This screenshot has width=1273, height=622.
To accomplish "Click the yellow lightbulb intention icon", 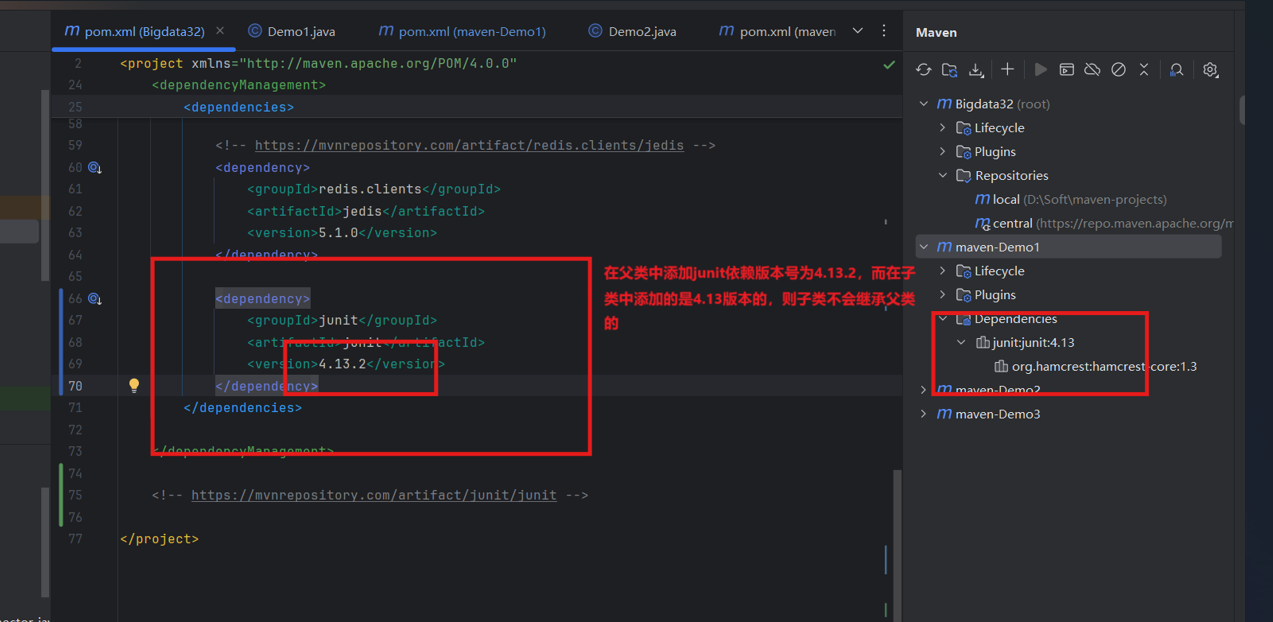I will click(133, 386).
